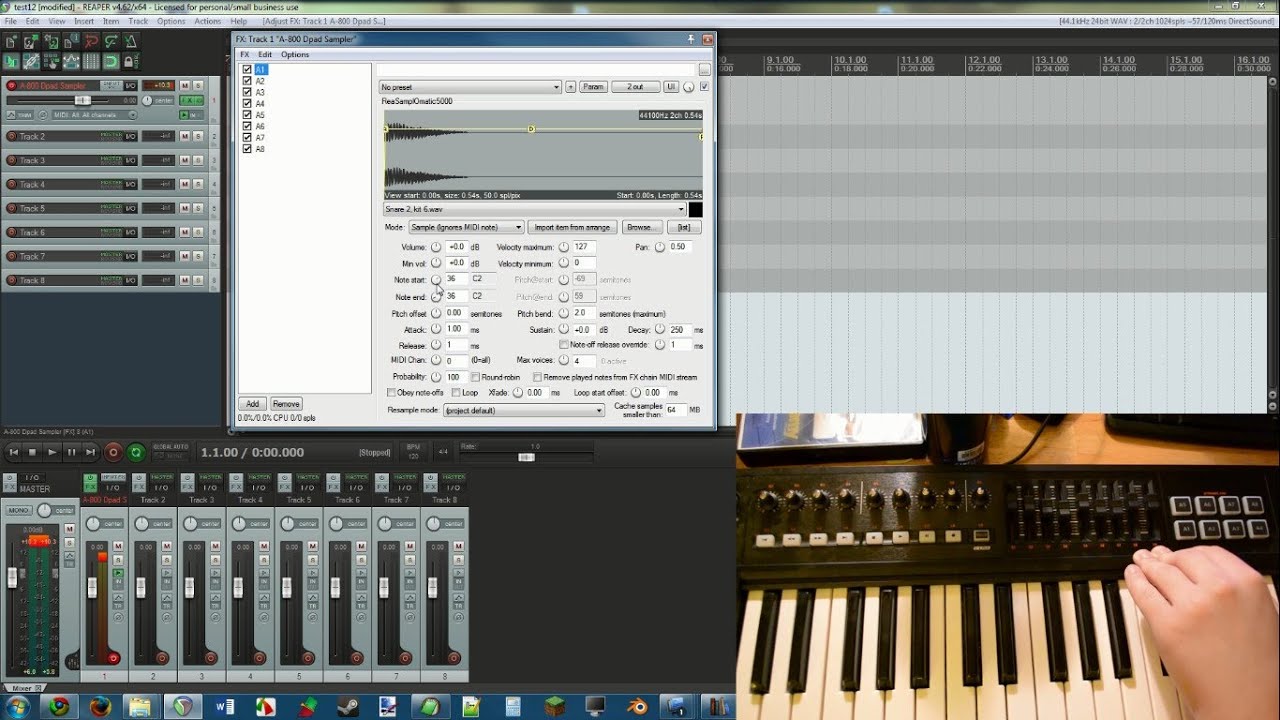Toggle the plugin bypass checkbox beside UI

tap(705, 87)
